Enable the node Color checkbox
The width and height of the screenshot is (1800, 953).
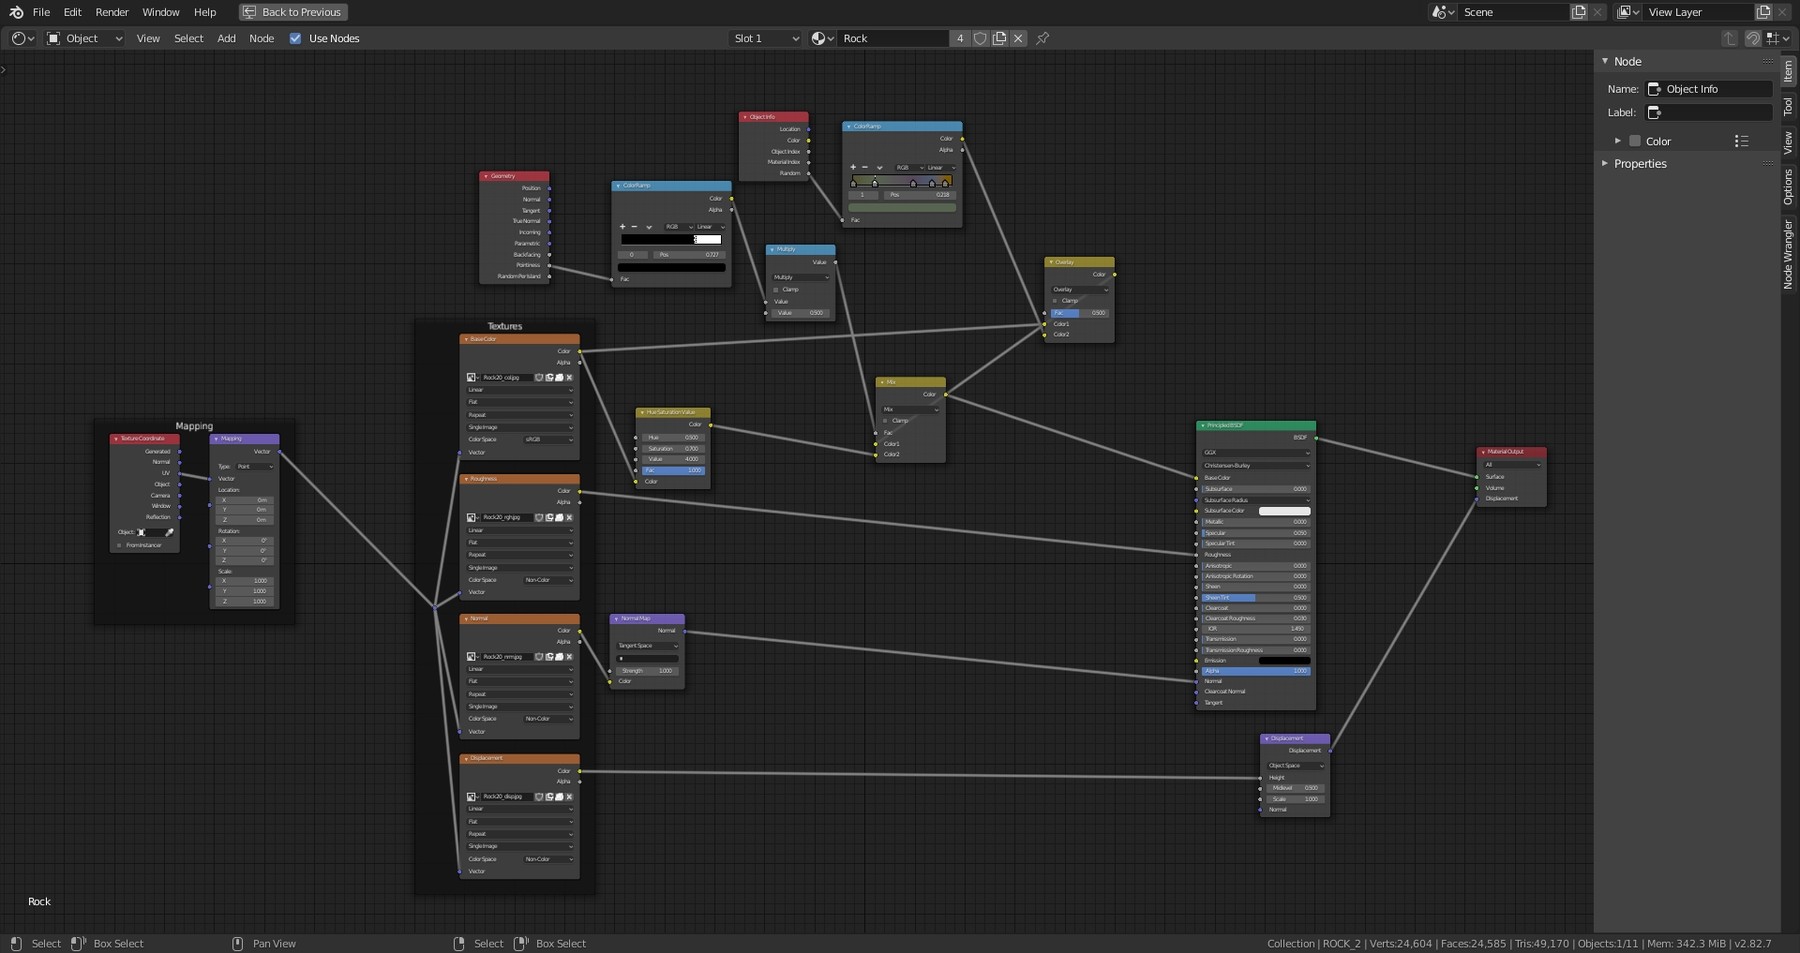(1635, 141)
